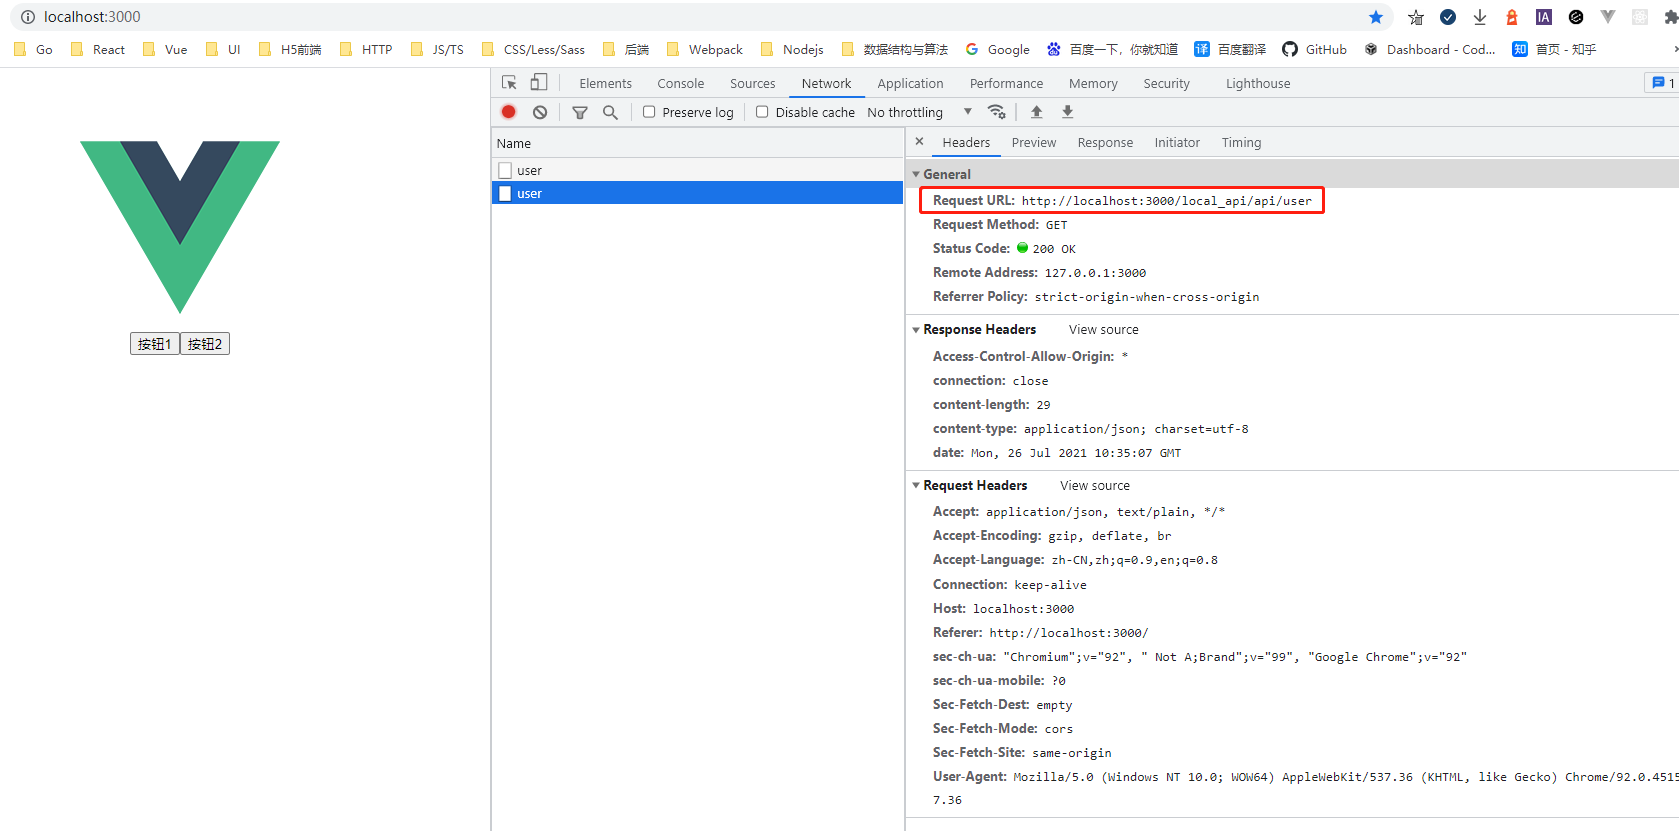Image resolution: width=1679 pixels, height=831 pixels.
Task: Open the No throttling dropdown
Action: point(919,112)
